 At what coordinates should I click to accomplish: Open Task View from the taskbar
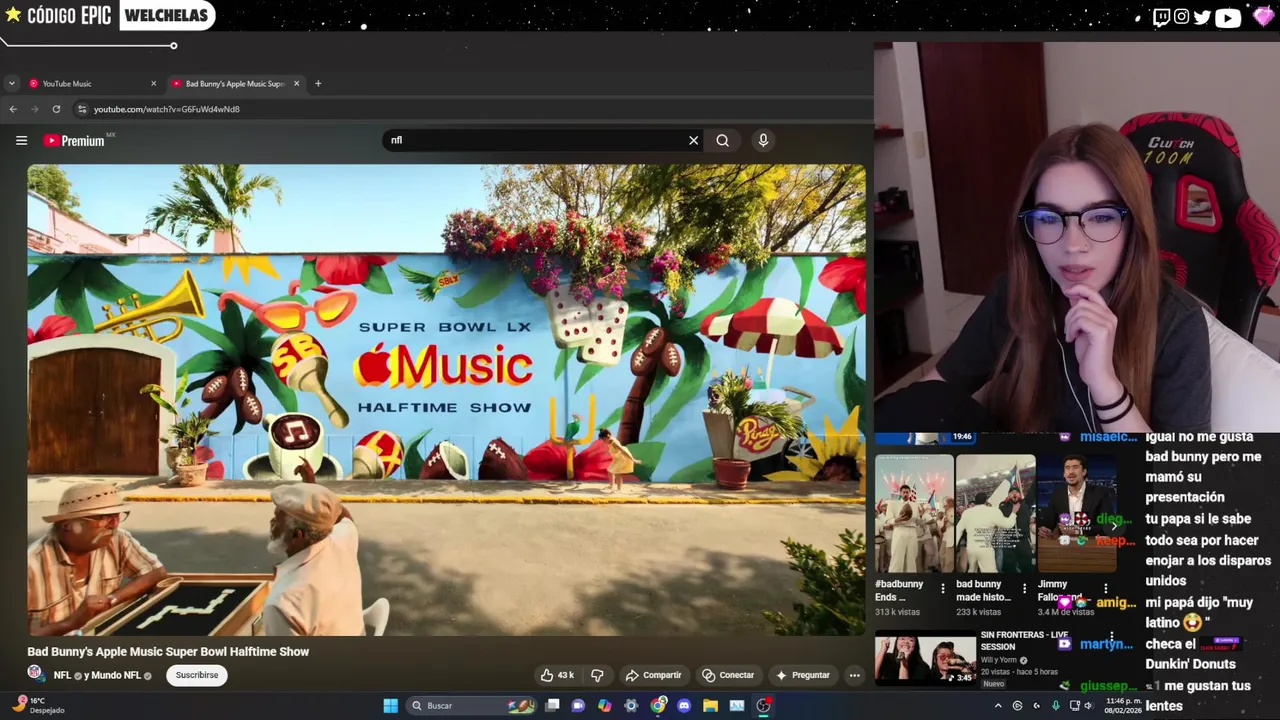pos(552,706)
